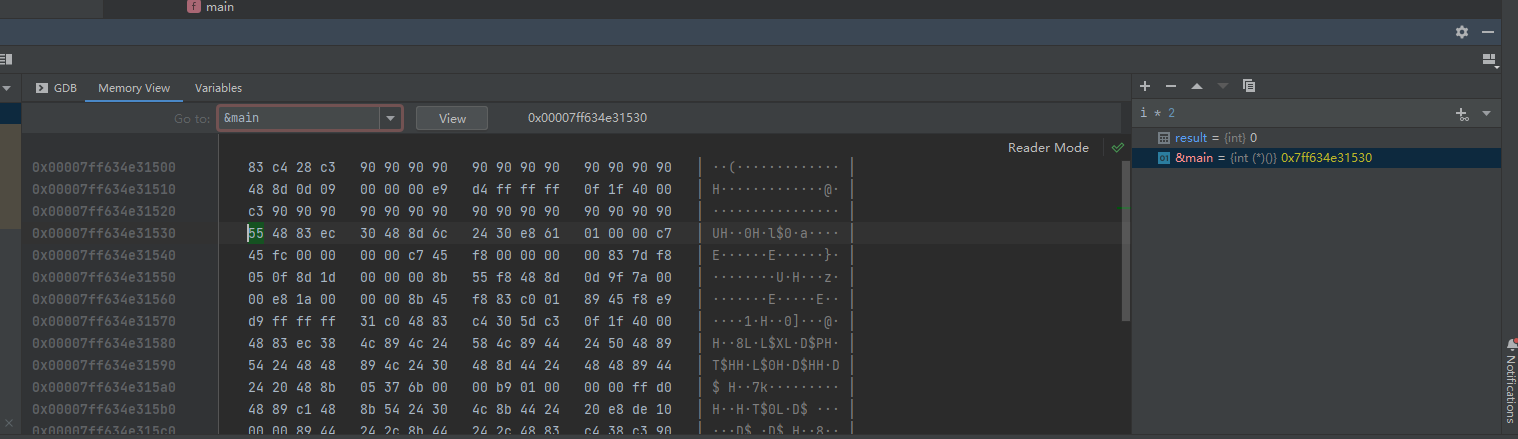Click the restore layout icon at far left
1518x439 pixels.
pyautogui.click(x=5, y=60)
